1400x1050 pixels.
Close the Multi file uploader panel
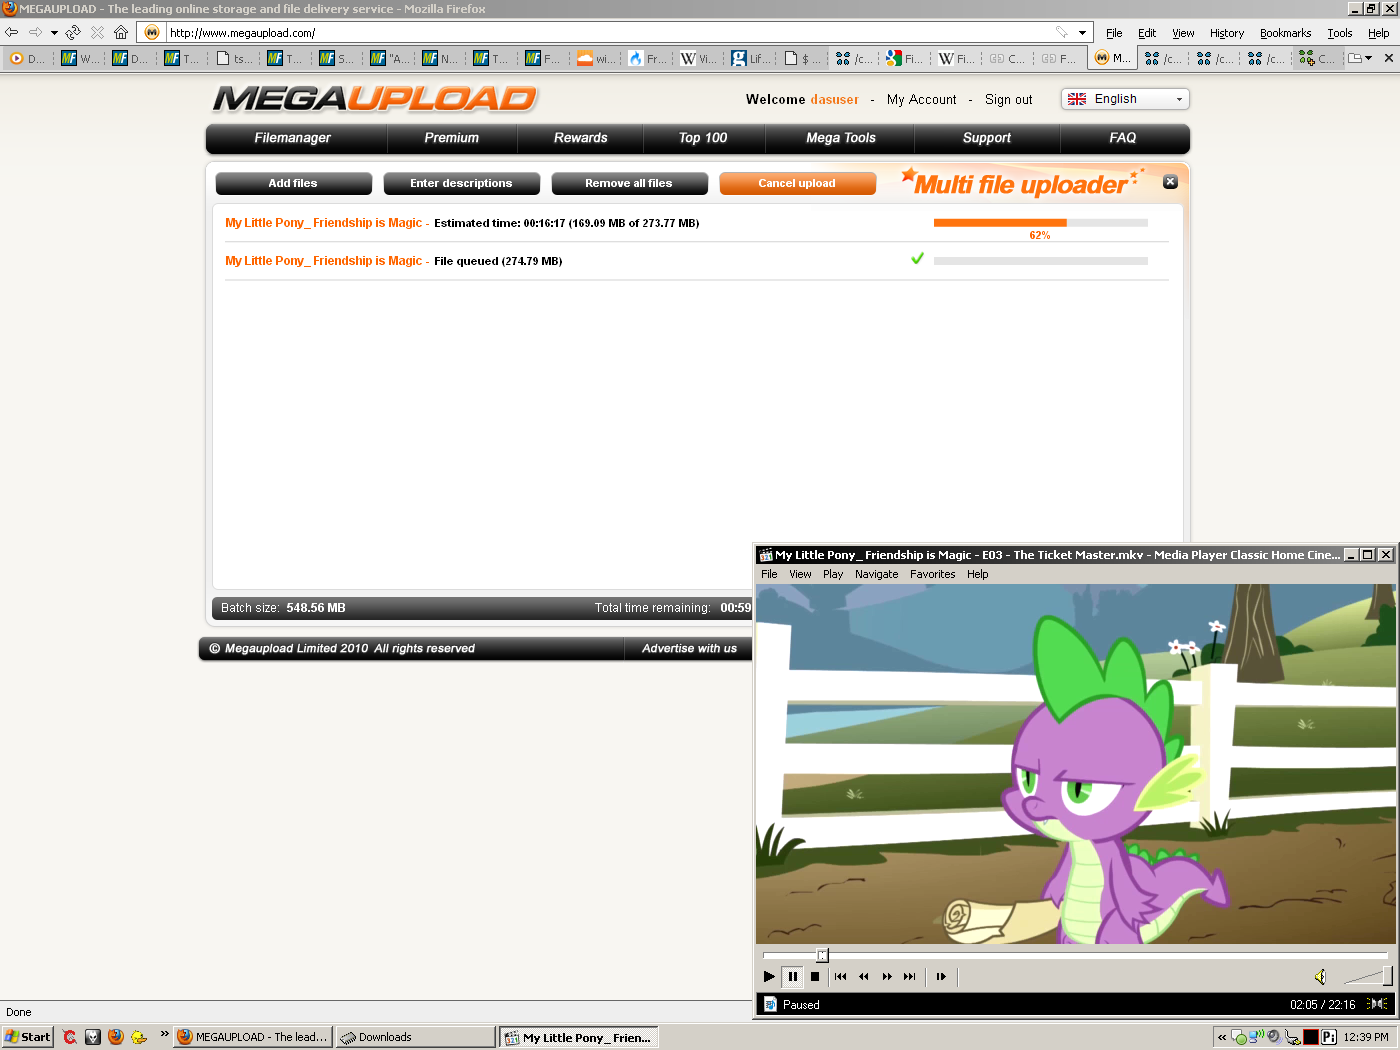click(1170, 182)
